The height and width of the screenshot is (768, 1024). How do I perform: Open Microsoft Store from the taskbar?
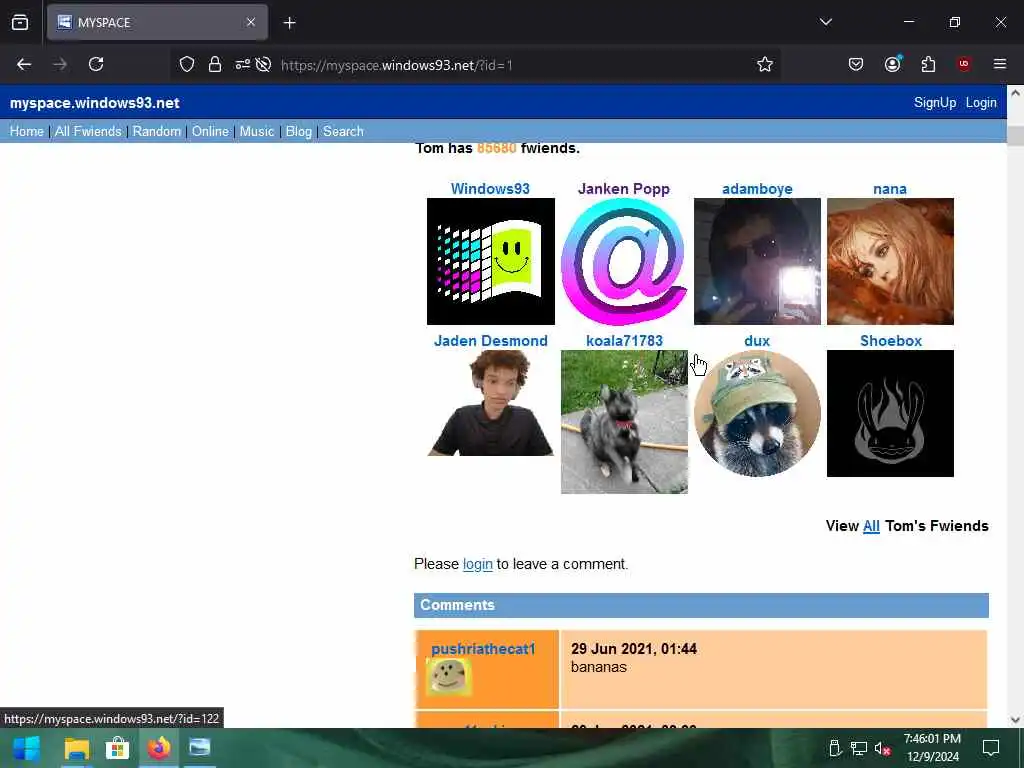(118, 748)
